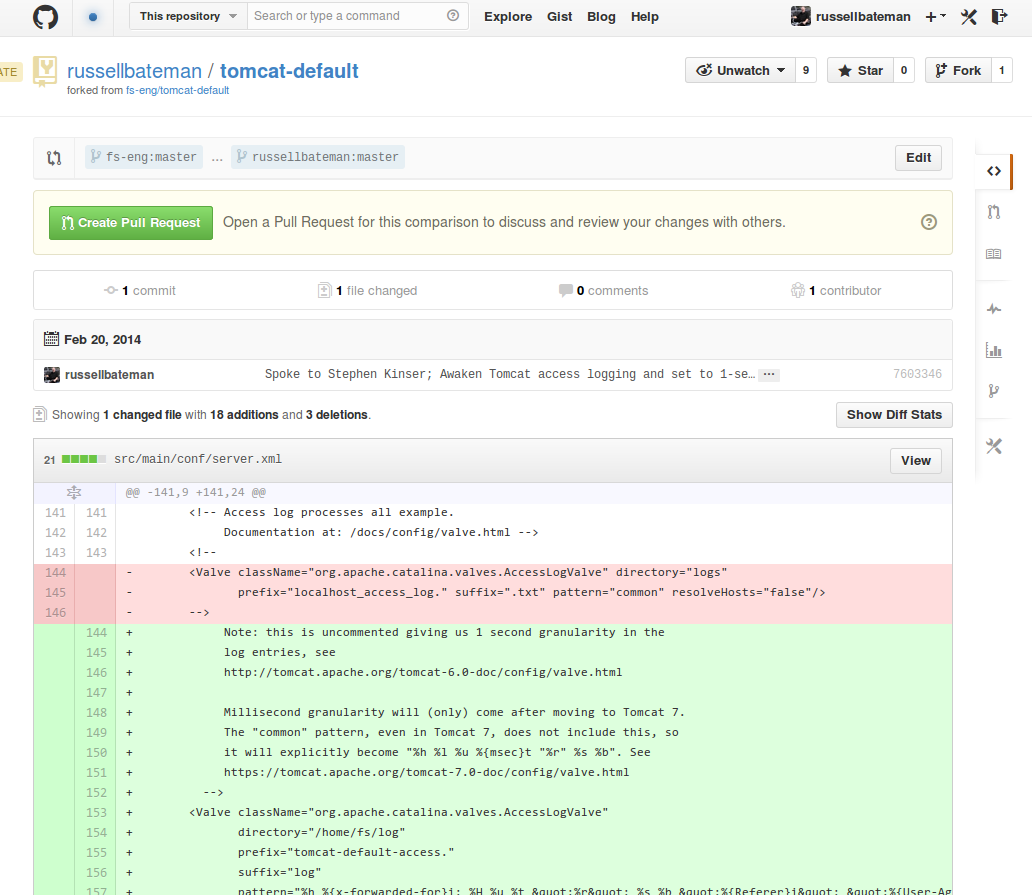Open the fs-eng/tomcat-default forked-from link
This screenshot has height=895, width=1032.
click(x=177, y=90)
